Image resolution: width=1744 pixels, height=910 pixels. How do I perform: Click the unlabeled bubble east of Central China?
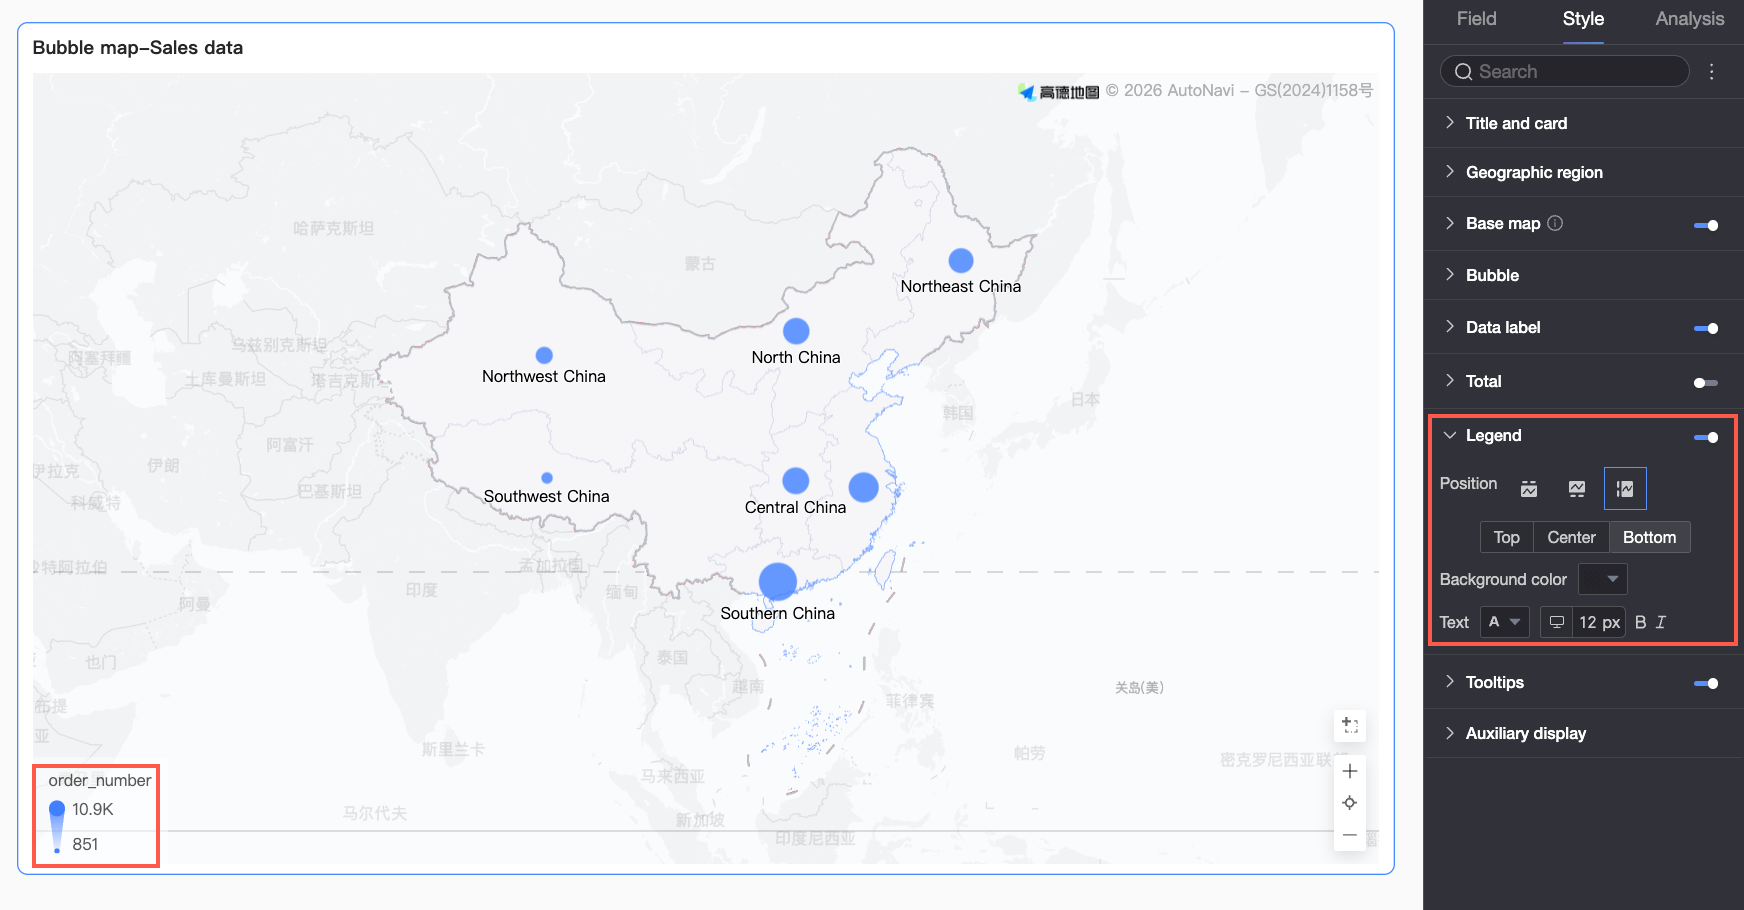coord(864,487)
